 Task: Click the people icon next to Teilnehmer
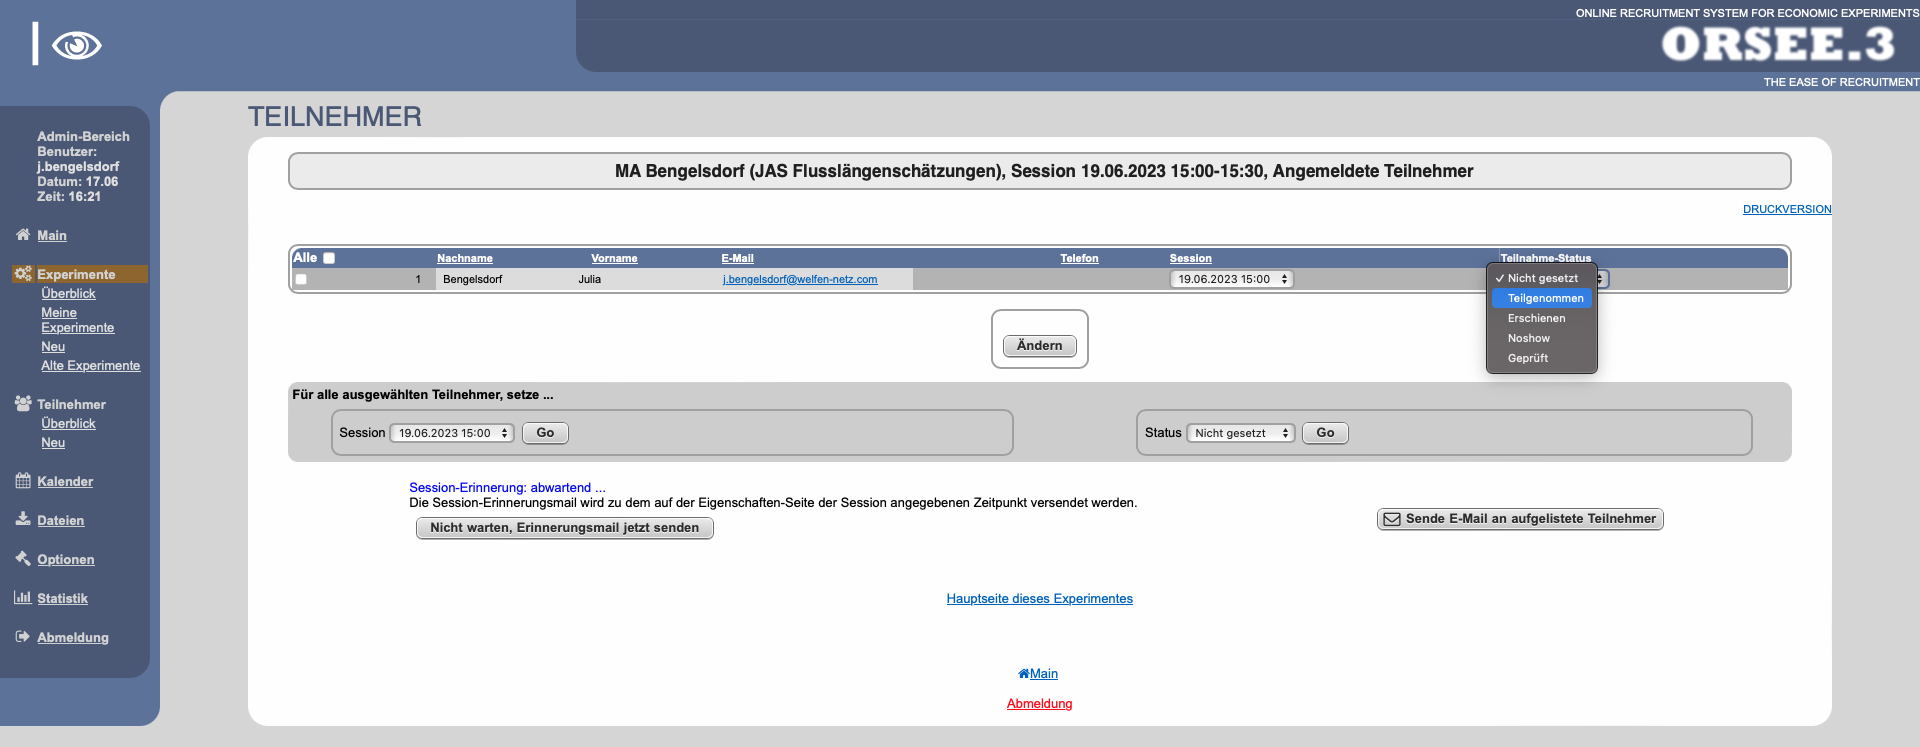[x=23, y=404]
